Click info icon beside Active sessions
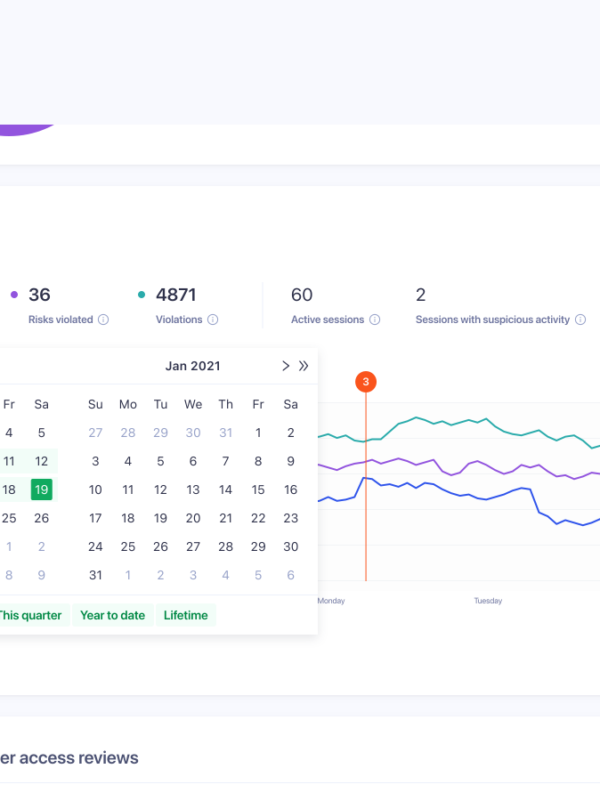600x801 pixels. coord(374,320)
